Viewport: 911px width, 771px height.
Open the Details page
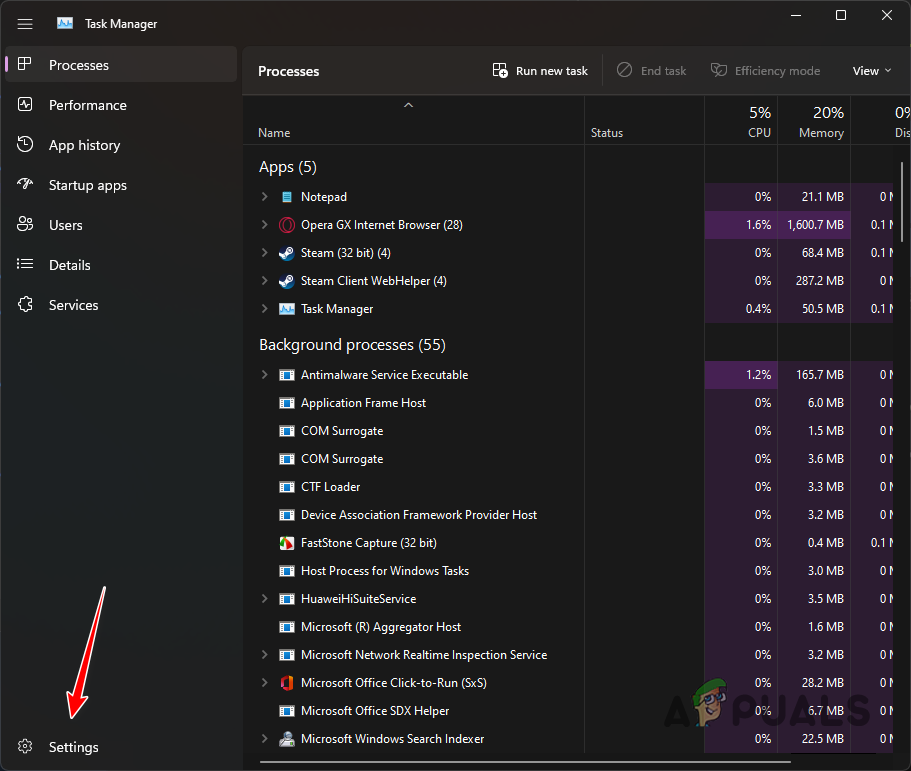coord(68,265)
